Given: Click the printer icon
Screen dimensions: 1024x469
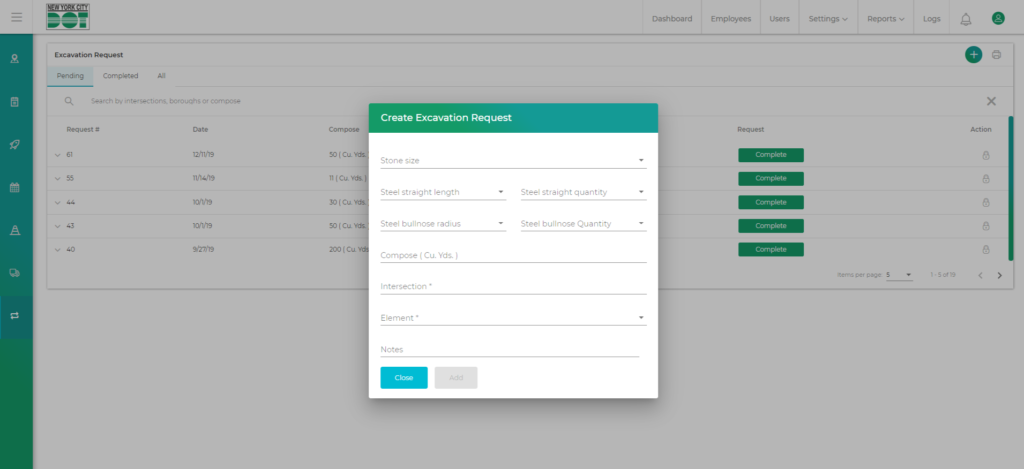Looking at the screenshot, I should 996,55.
